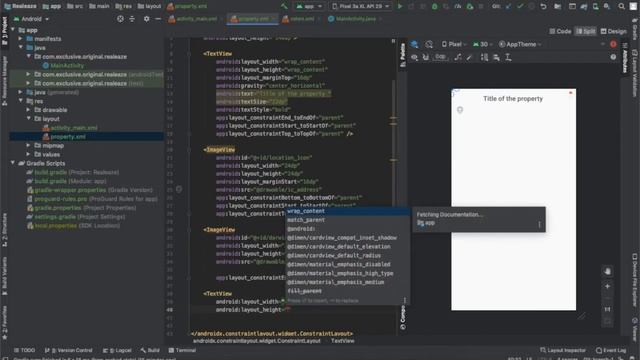Start debugging with the green bug icon
The width and height of the screenshot is (640, 360).
pos(435,6)
